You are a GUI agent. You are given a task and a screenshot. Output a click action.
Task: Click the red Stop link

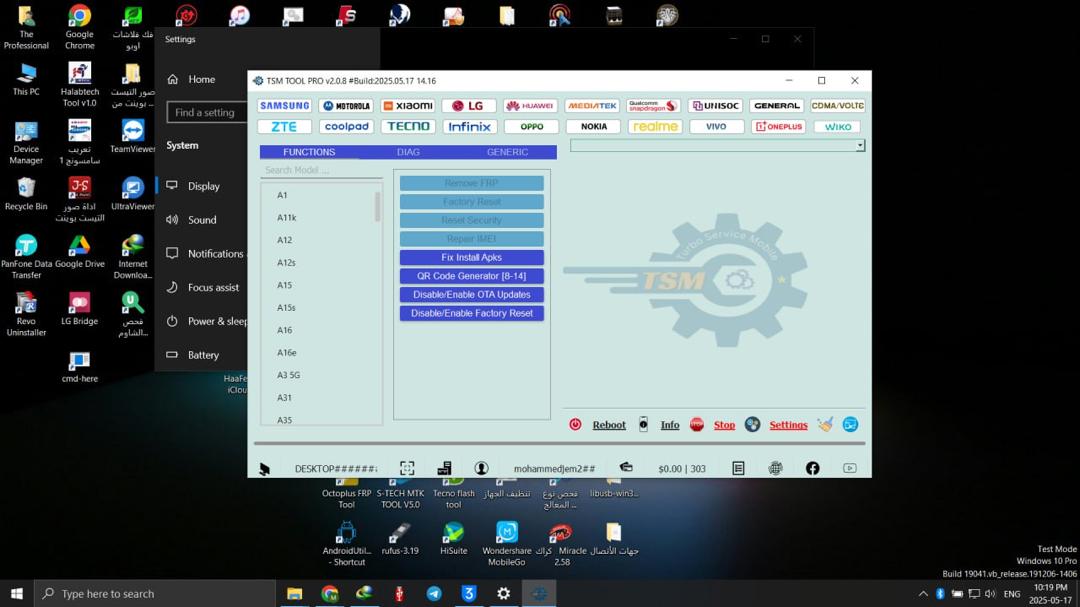(x=724, y=425)
